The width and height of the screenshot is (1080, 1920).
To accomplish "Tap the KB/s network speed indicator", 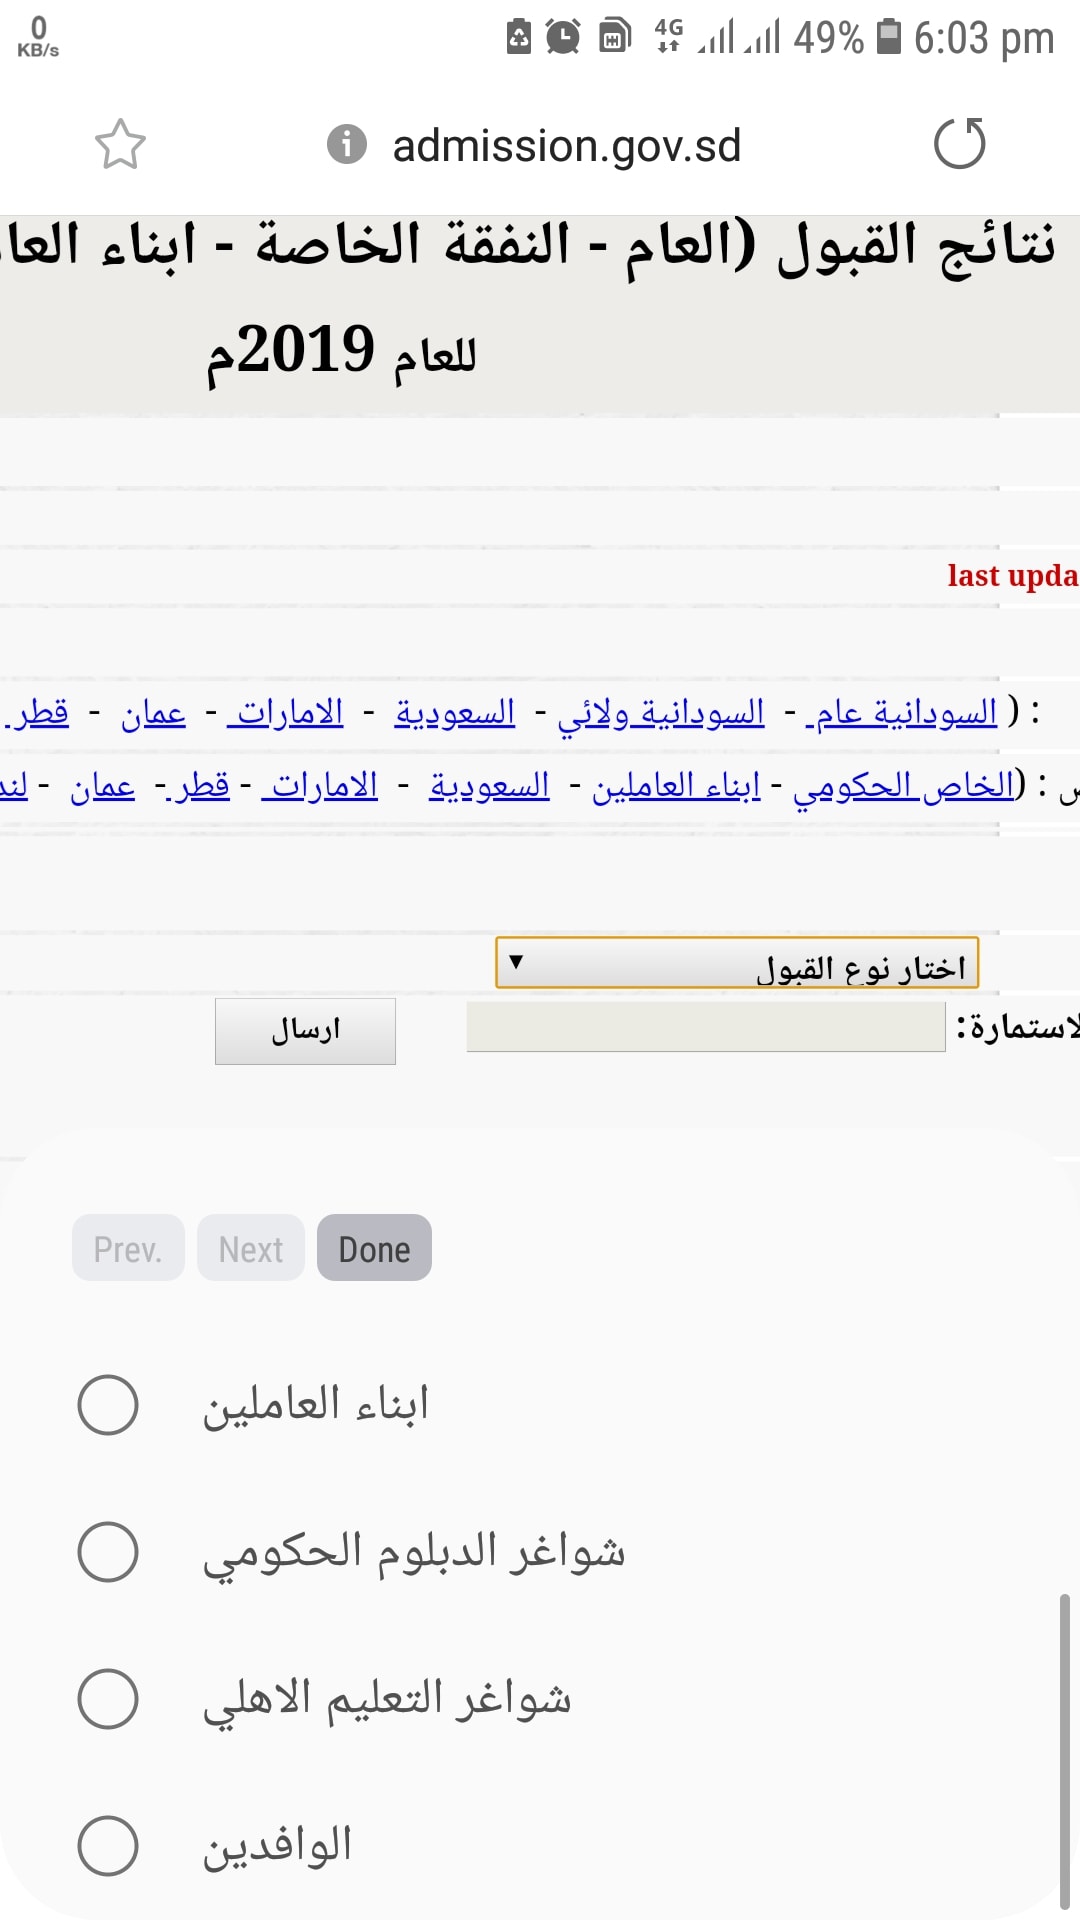I will tap(38, 38).
